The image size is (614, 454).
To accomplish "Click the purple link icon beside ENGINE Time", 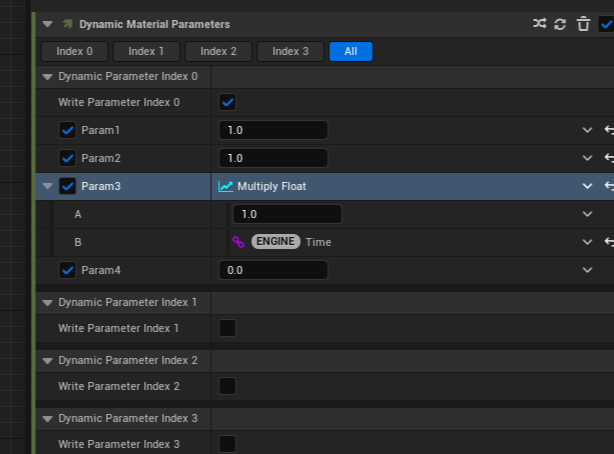I will pos(238,242).
